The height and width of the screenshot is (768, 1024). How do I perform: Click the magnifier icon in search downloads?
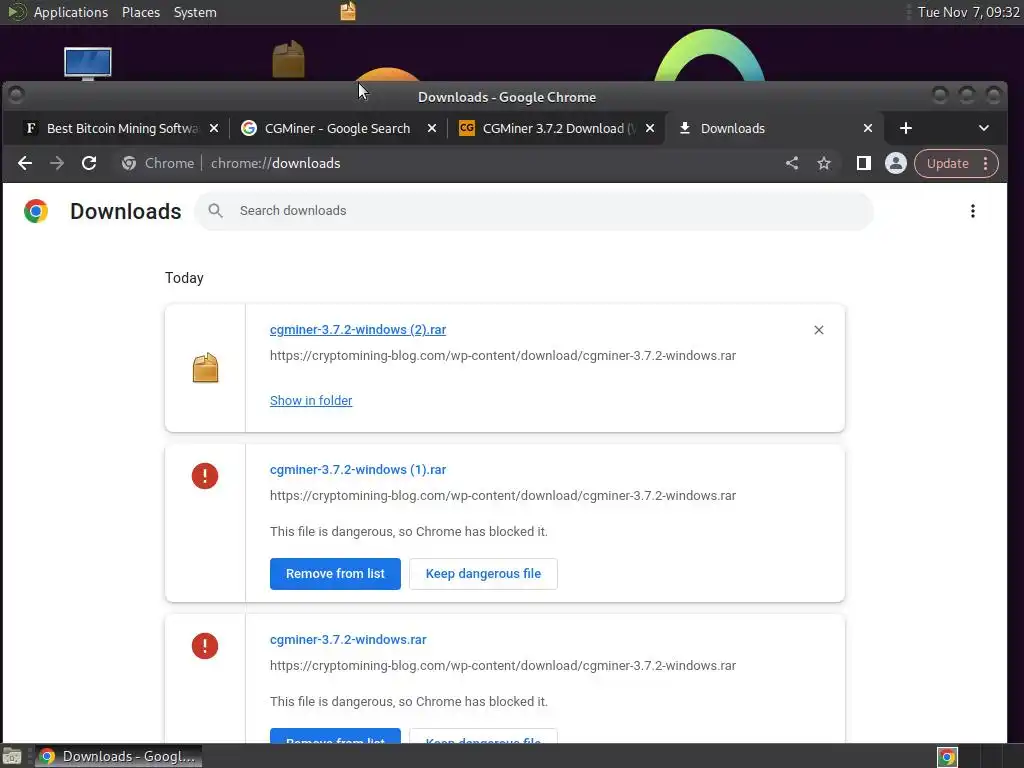tap(216, 211)
